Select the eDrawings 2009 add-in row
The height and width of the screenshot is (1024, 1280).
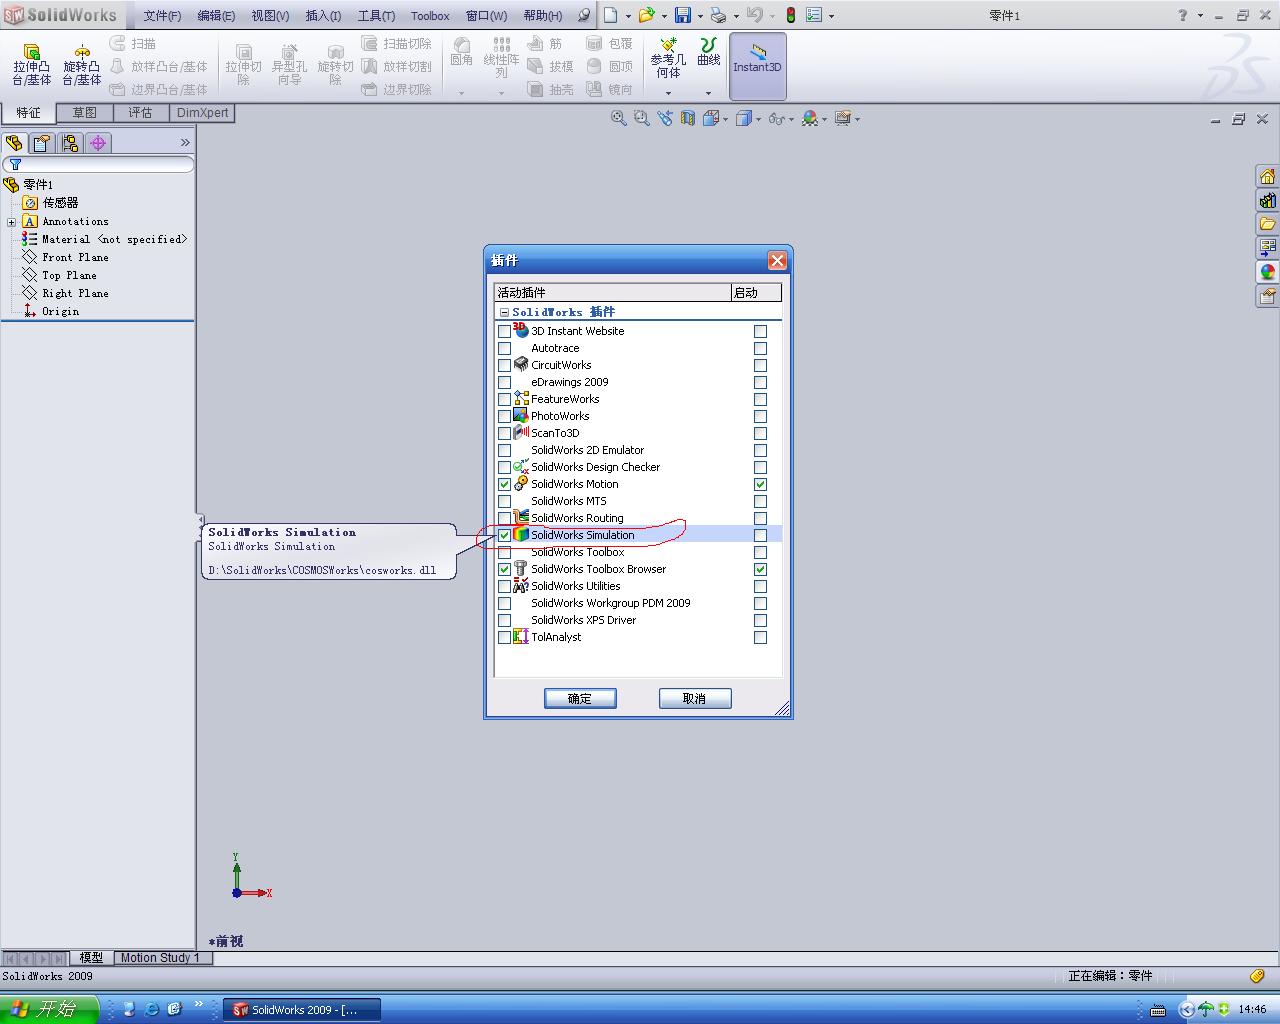(637, 382)
